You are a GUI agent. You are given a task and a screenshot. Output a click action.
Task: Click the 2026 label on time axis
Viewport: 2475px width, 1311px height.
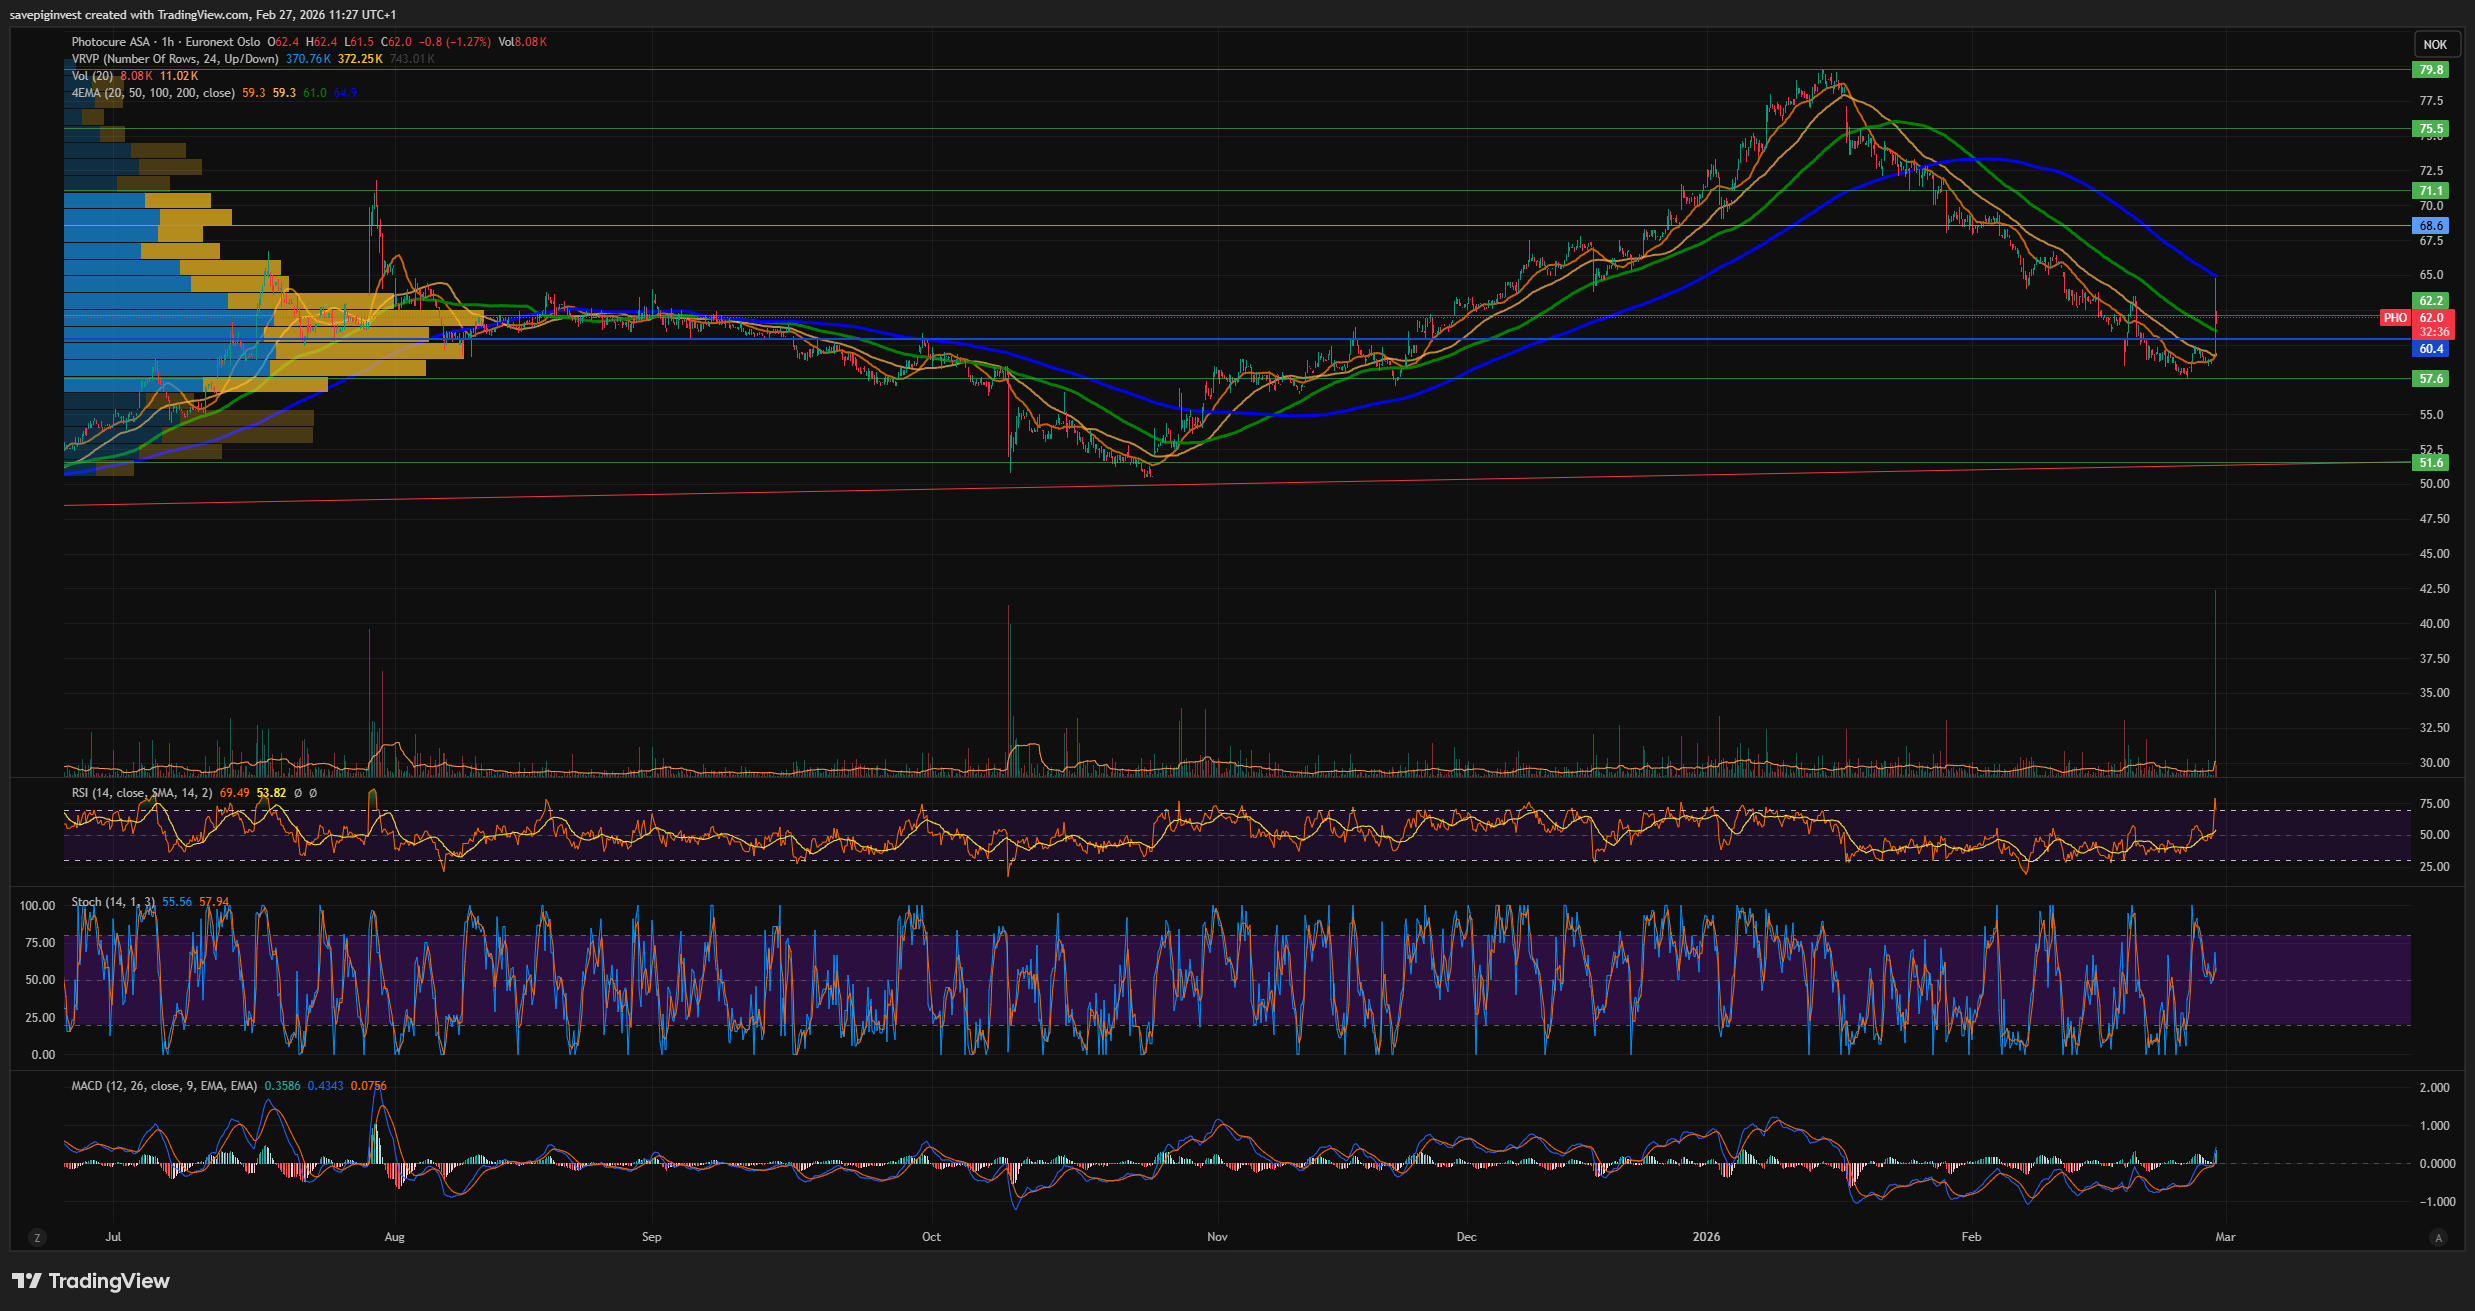(1706, 1237)
